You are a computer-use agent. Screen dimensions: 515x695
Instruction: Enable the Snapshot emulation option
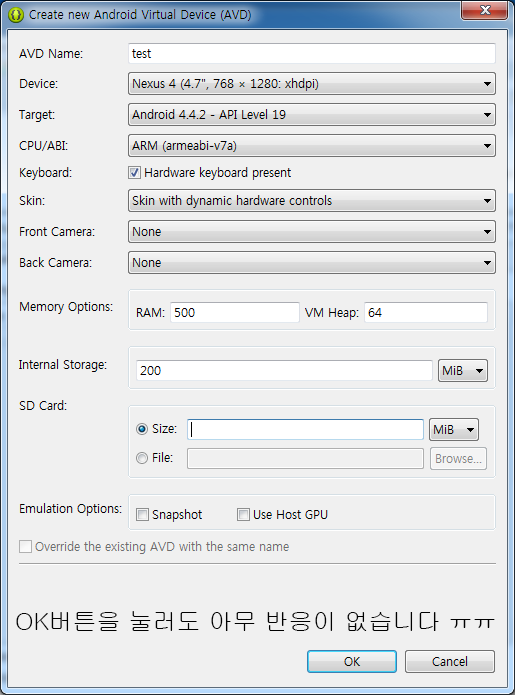click(142, 515)
